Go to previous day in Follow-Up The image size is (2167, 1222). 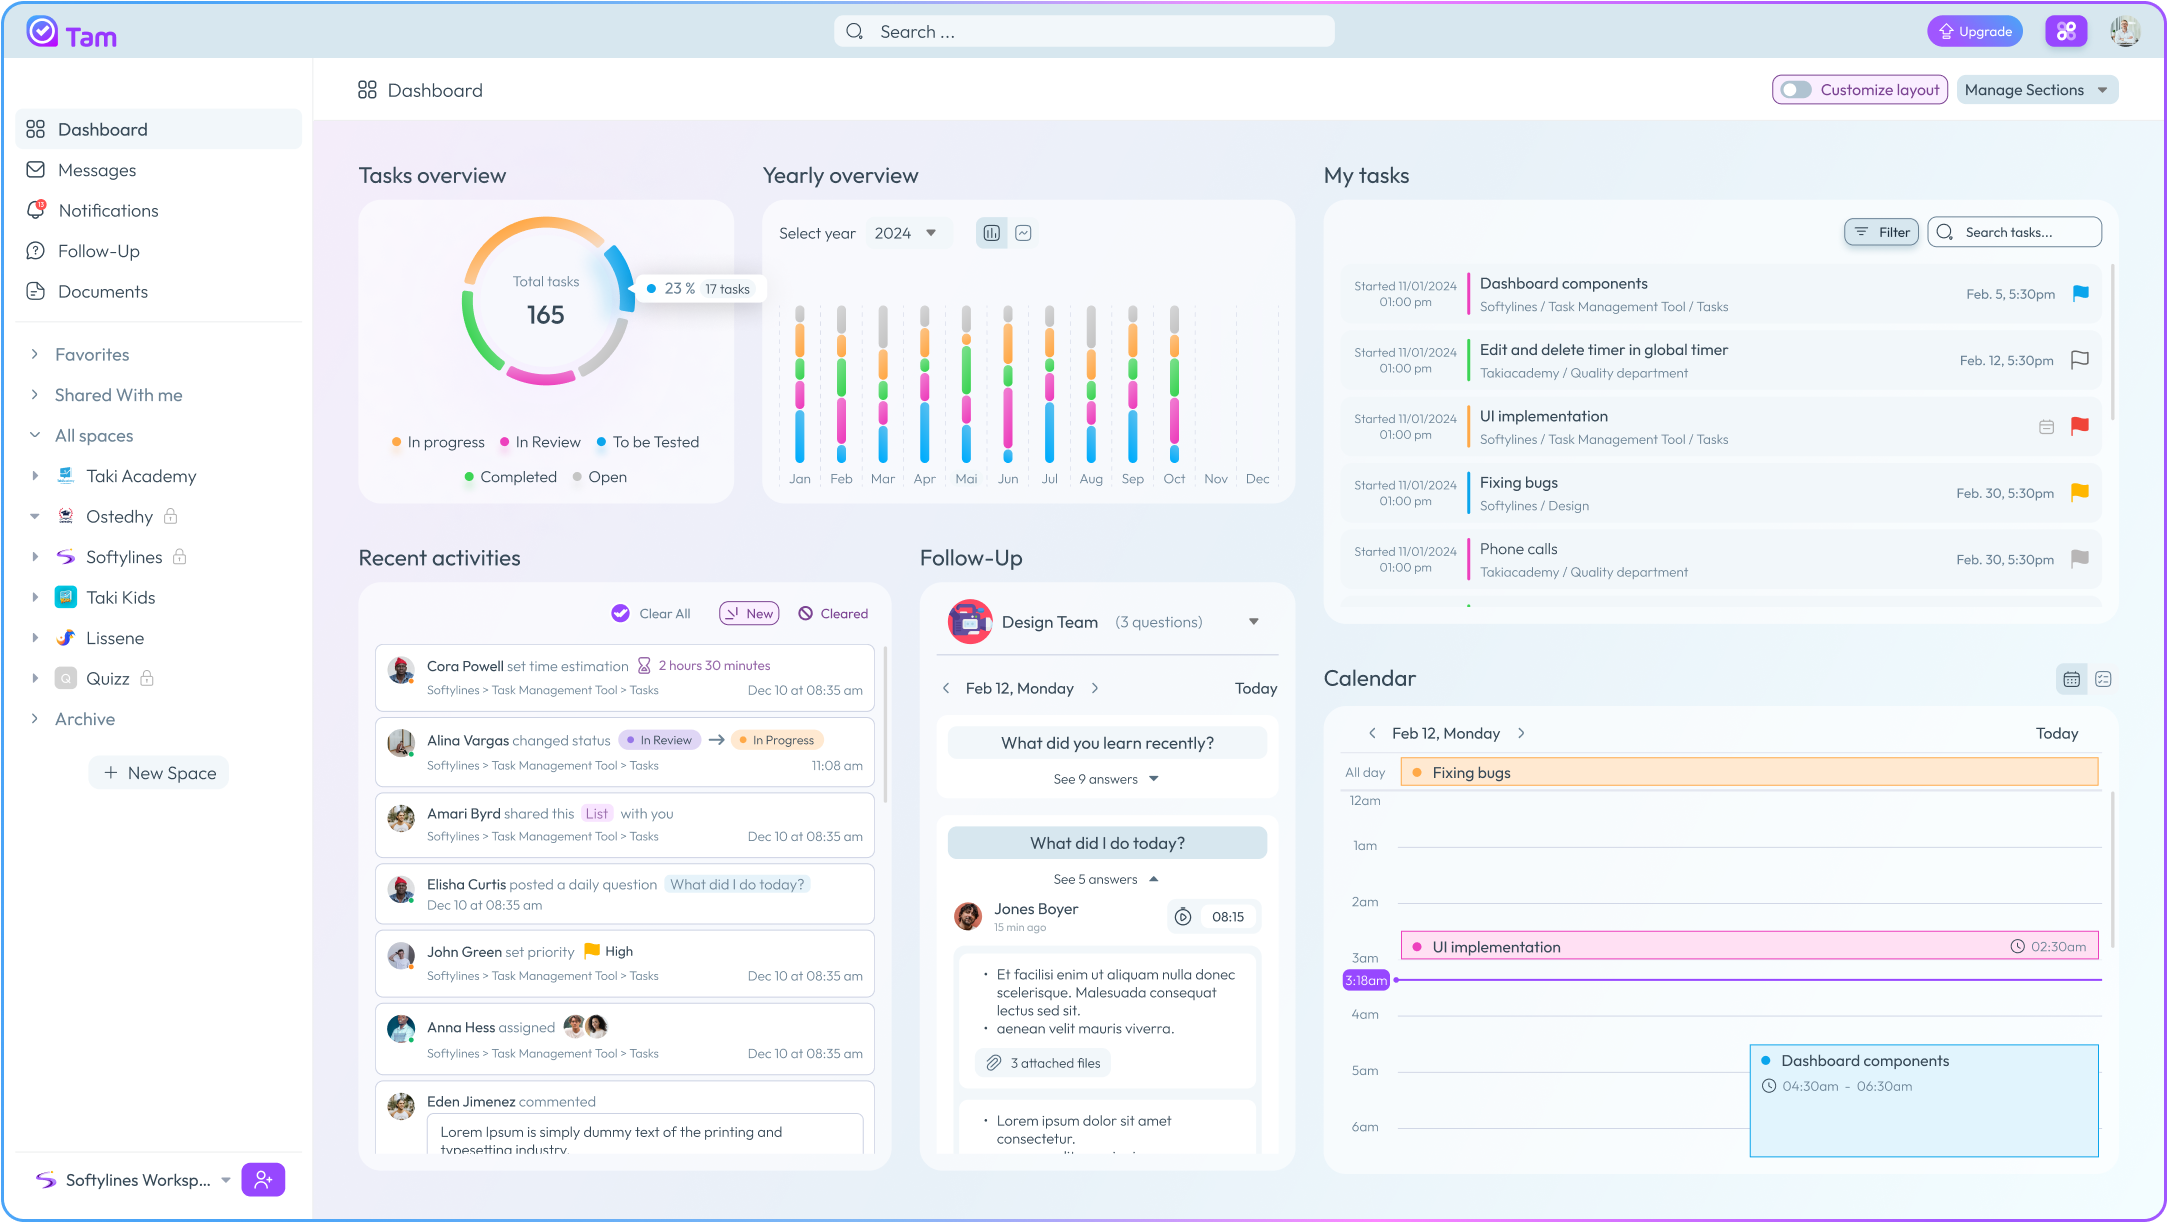pos(946,688)
